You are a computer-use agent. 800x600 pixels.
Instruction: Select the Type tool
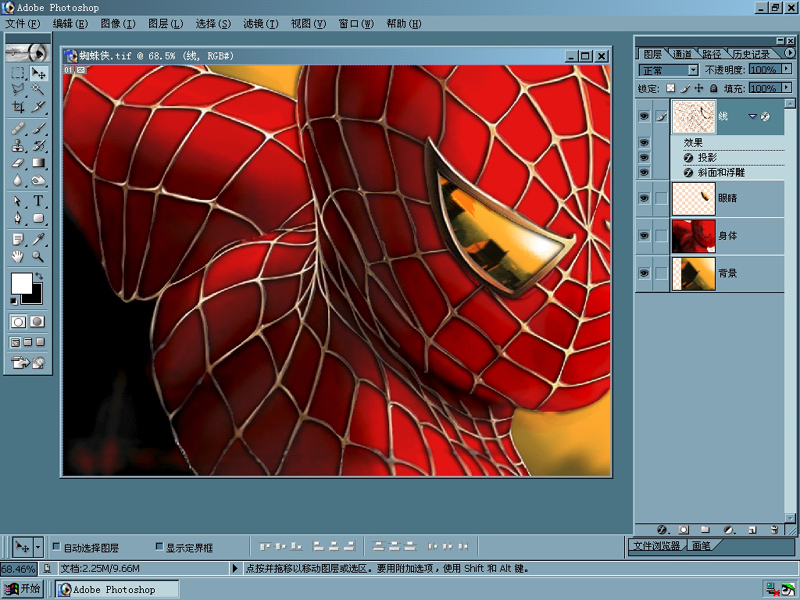click(38, 201)
